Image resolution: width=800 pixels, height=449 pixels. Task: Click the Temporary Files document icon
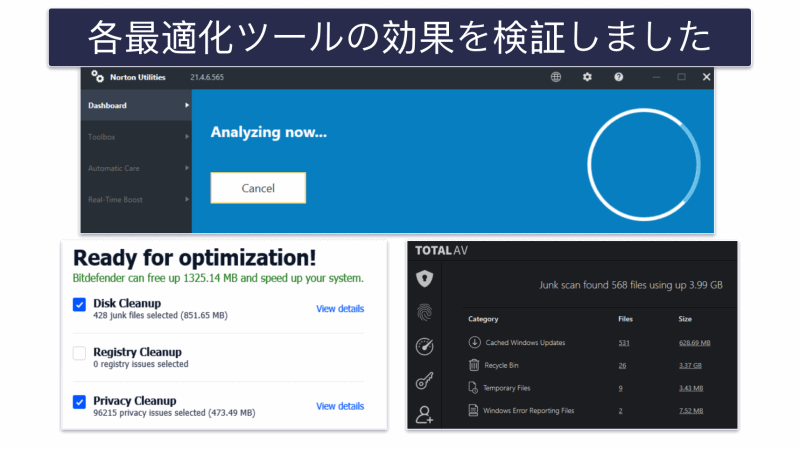click(x=473, y=388)
